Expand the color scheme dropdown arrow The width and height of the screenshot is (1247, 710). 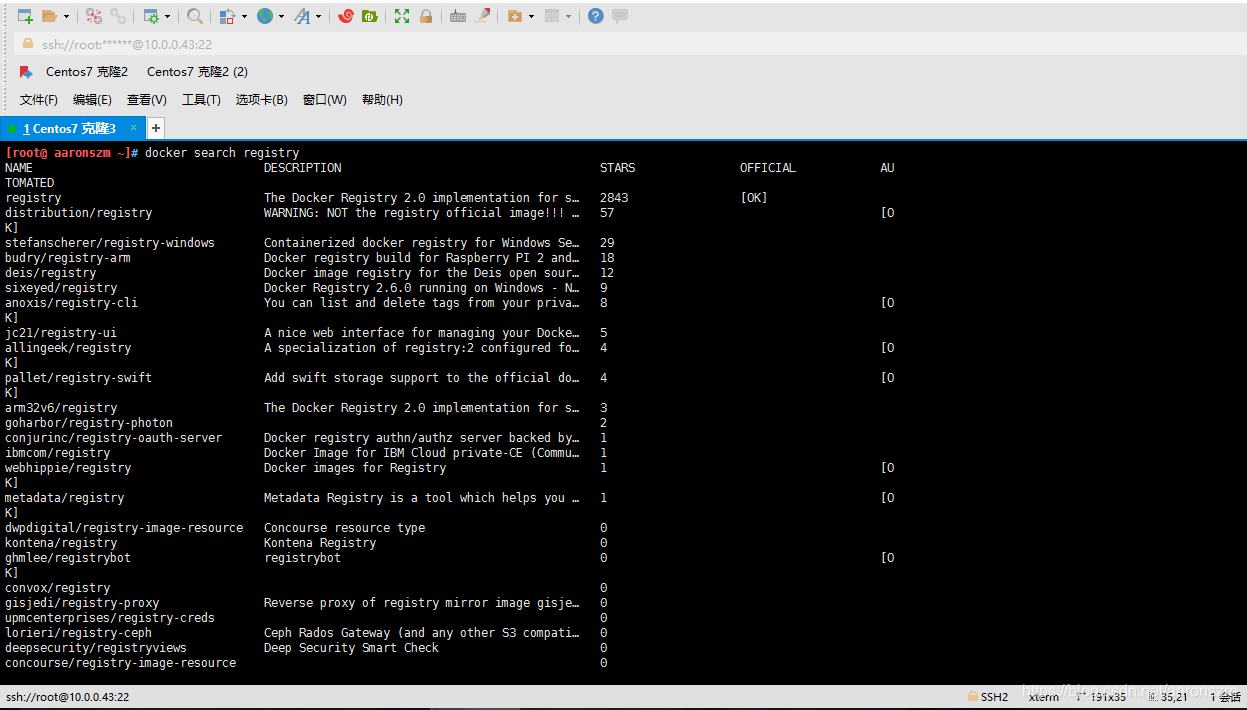pyautogui.click(x=243, y=16)
